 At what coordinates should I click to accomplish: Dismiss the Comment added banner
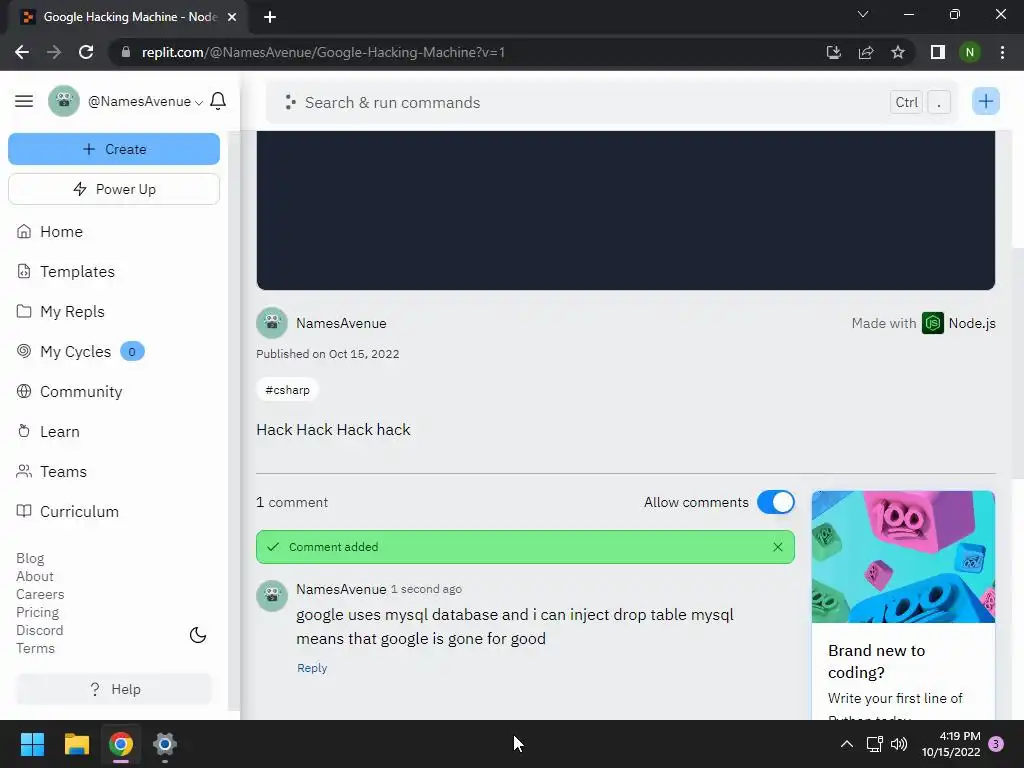pos(777,547)
